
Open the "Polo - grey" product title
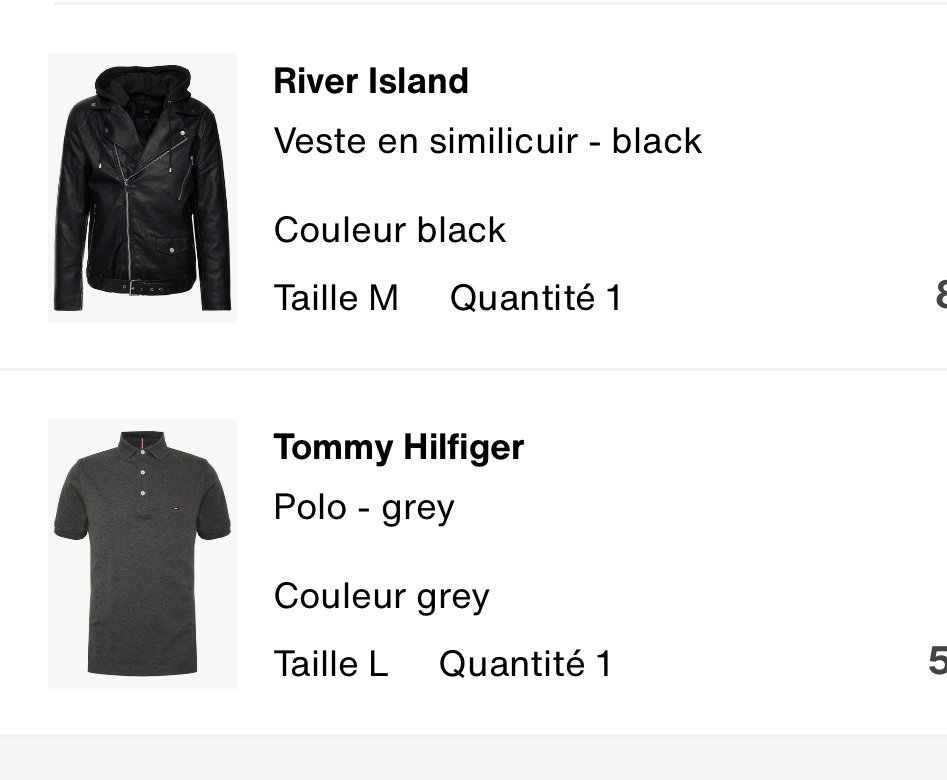coord(364,507)
